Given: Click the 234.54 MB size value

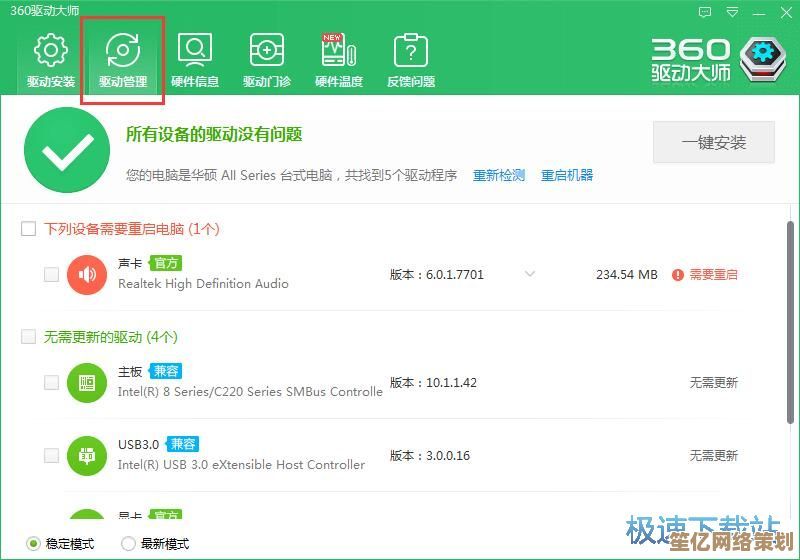Looking at the screenshot, I should coord(627,275).
